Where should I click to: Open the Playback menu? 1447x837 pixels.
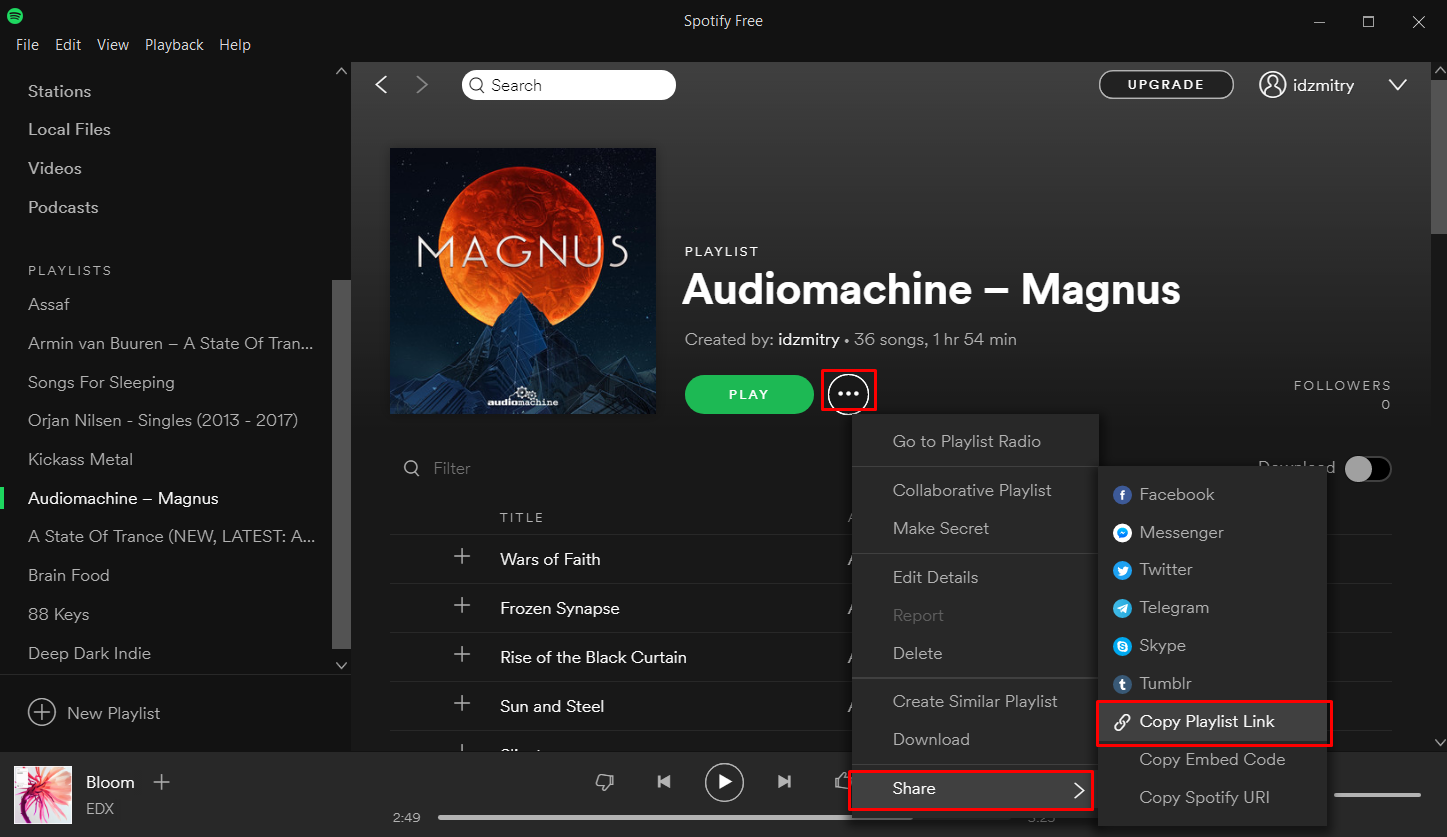tap(174, 45)
